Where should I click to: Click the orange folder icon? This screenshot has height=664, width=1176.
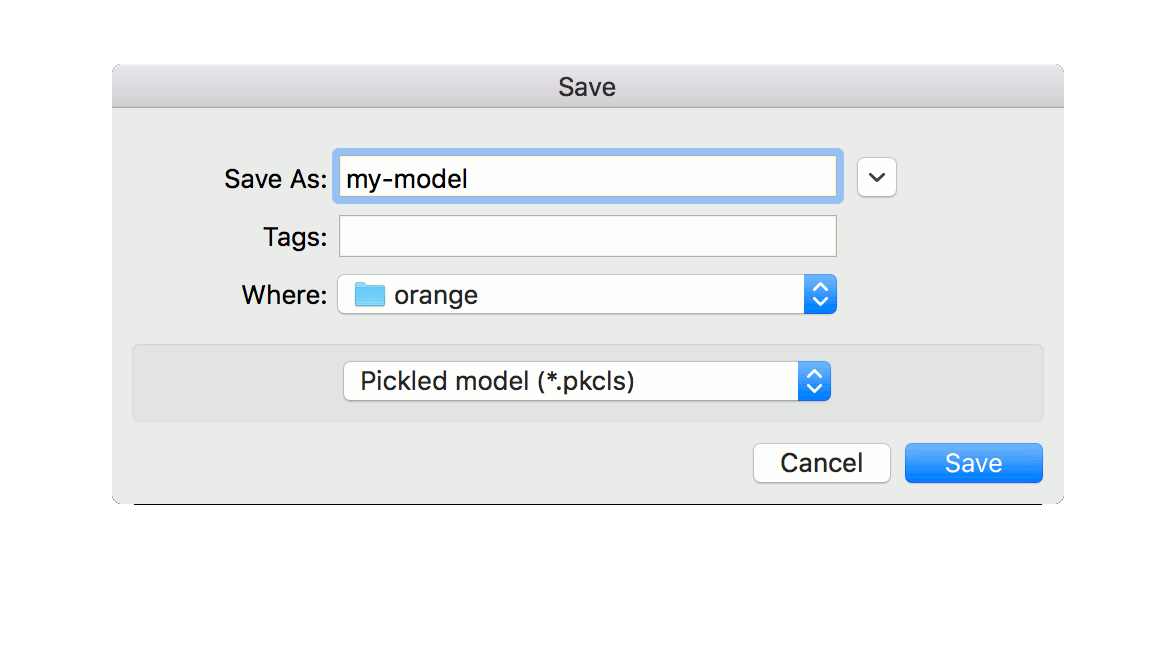coord(370,295)
